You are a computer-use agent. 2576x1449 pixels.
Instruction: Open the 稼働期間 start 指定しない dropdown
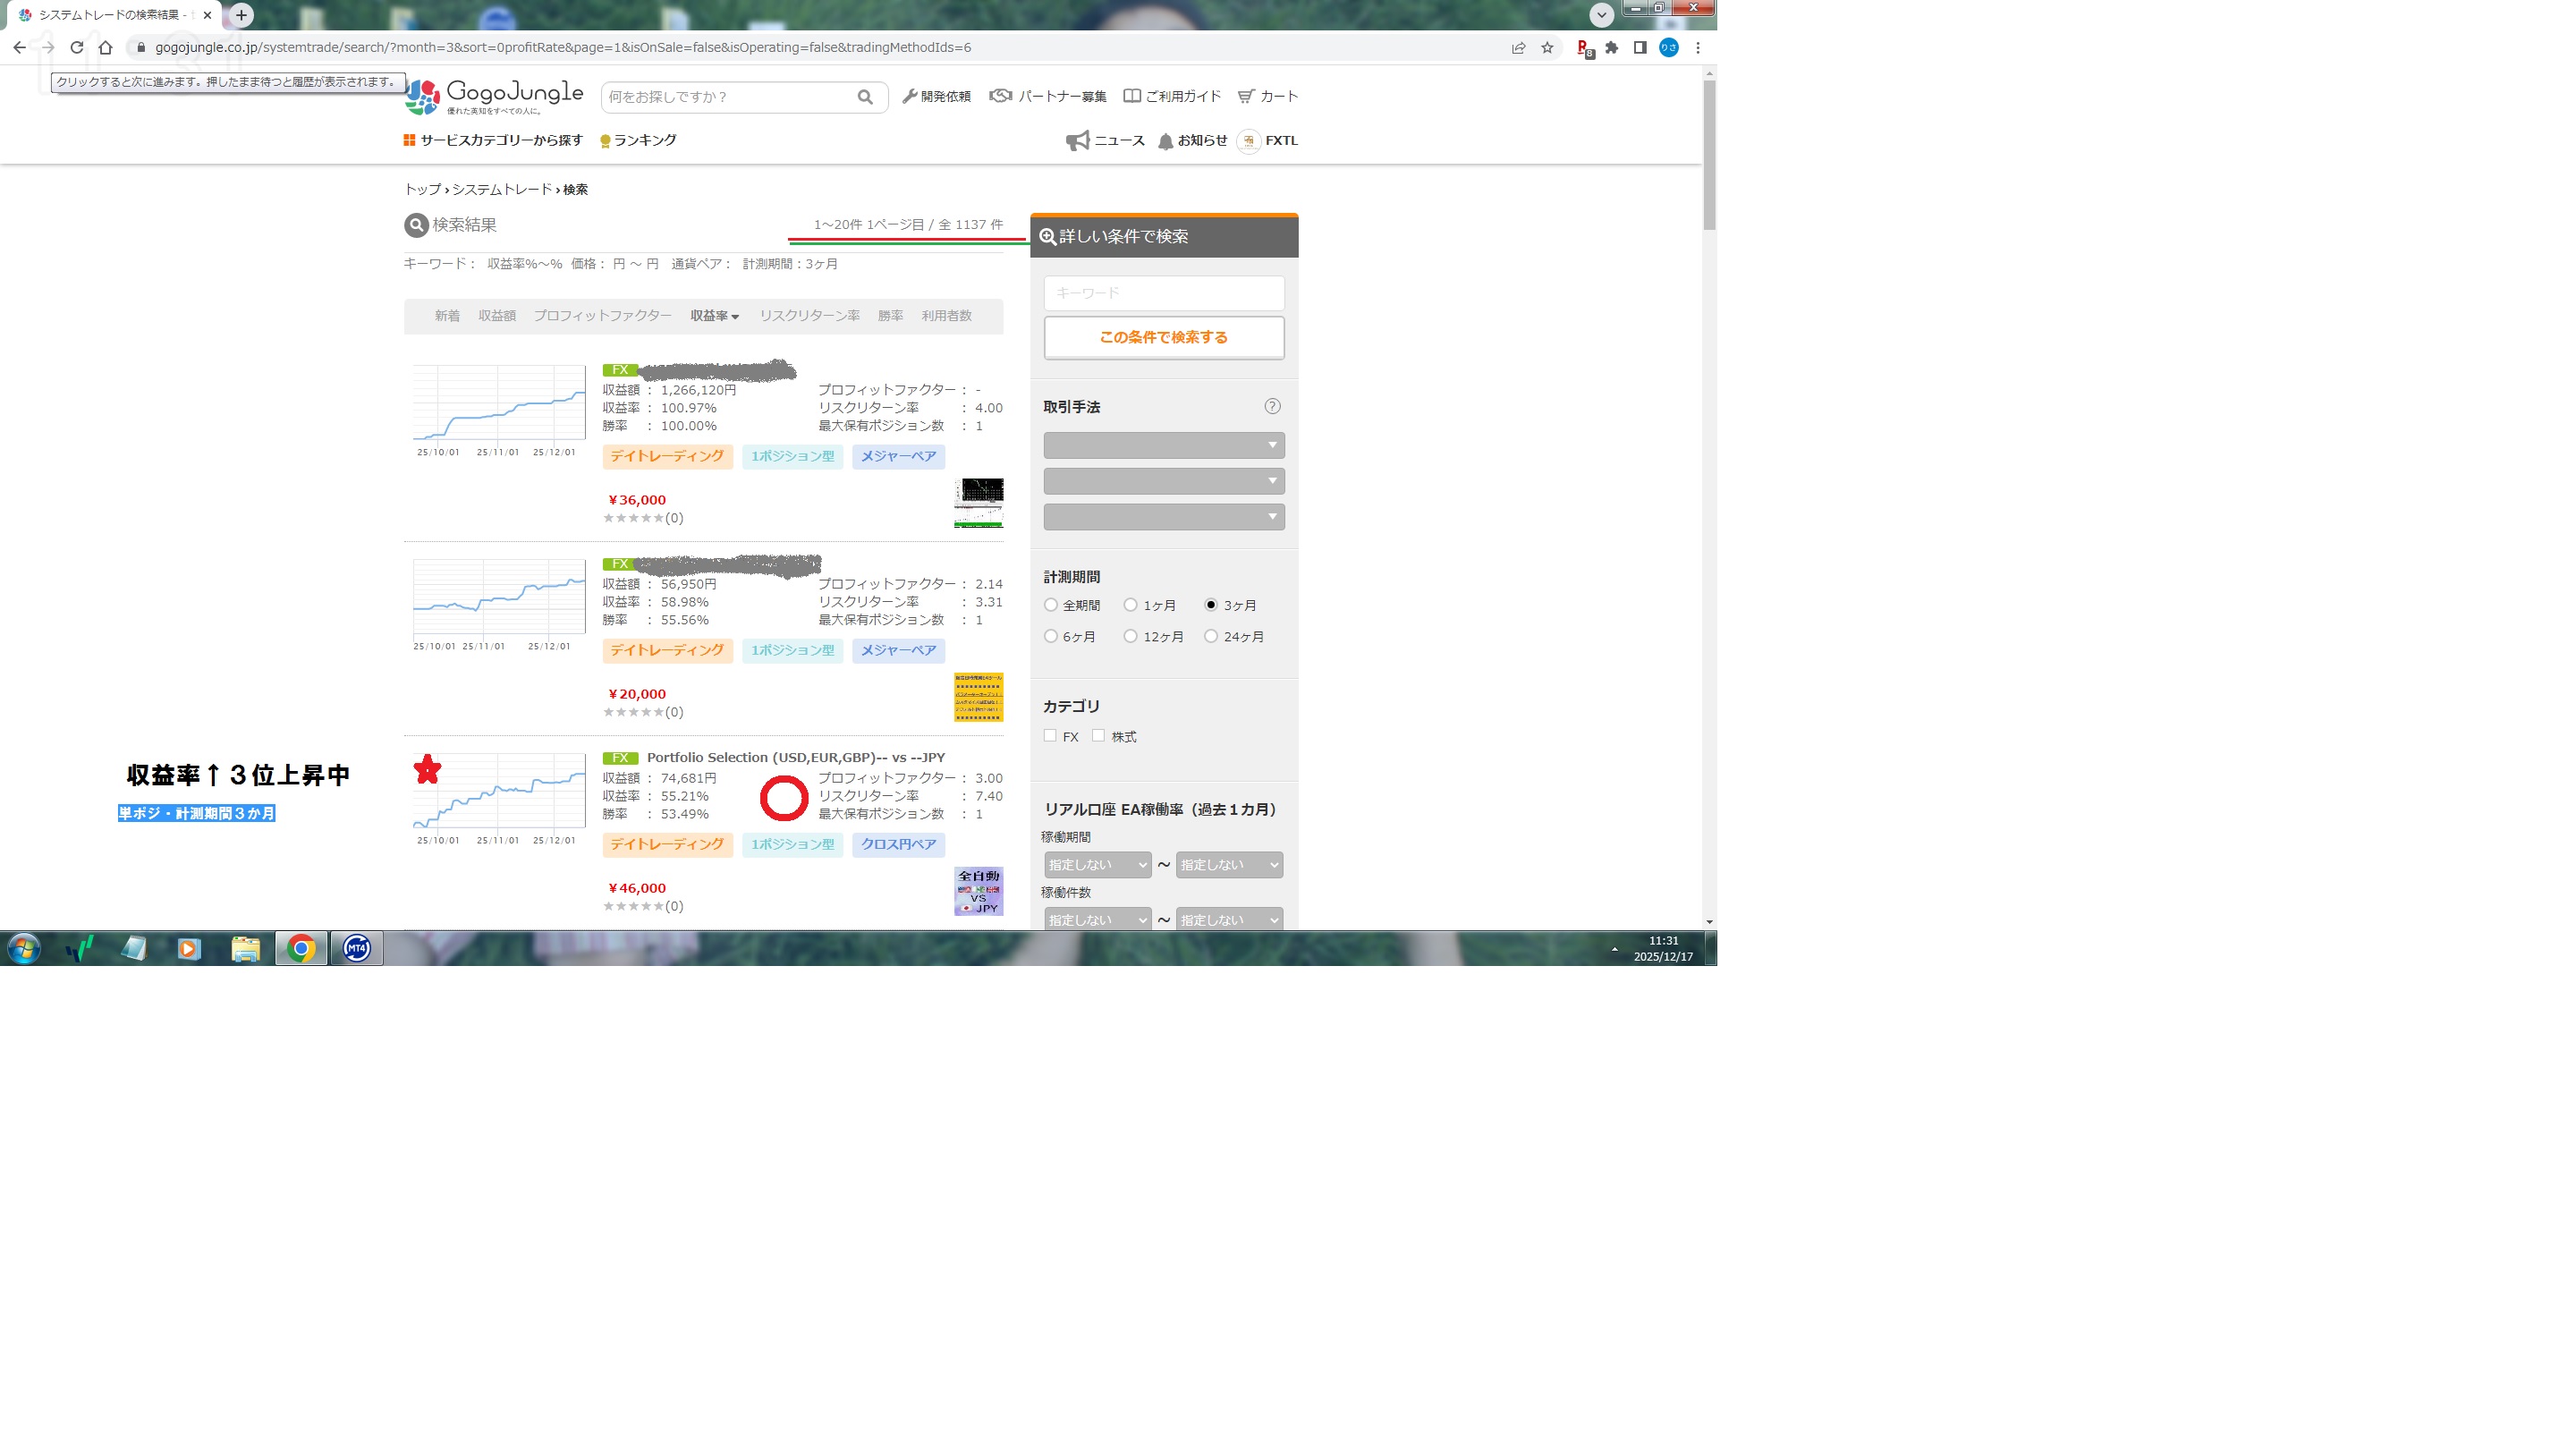[1097, 864]
